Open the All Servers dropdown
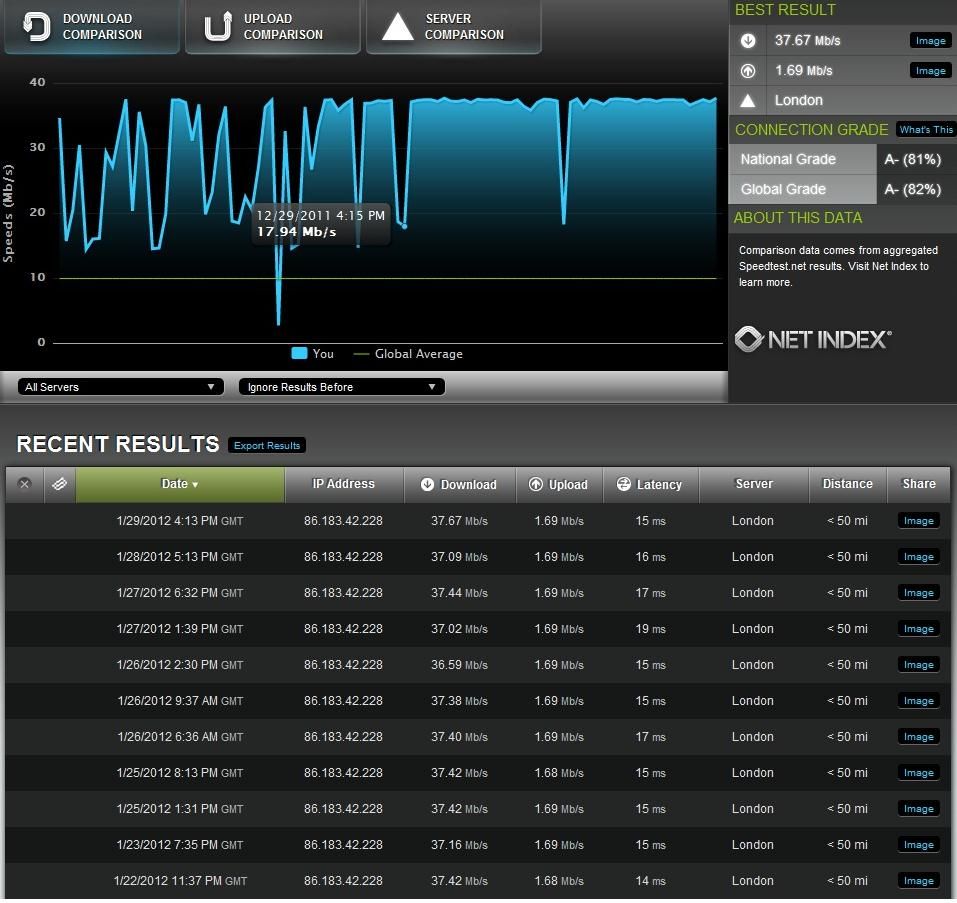The image size is (957, 903). click(x=120, y=387)
